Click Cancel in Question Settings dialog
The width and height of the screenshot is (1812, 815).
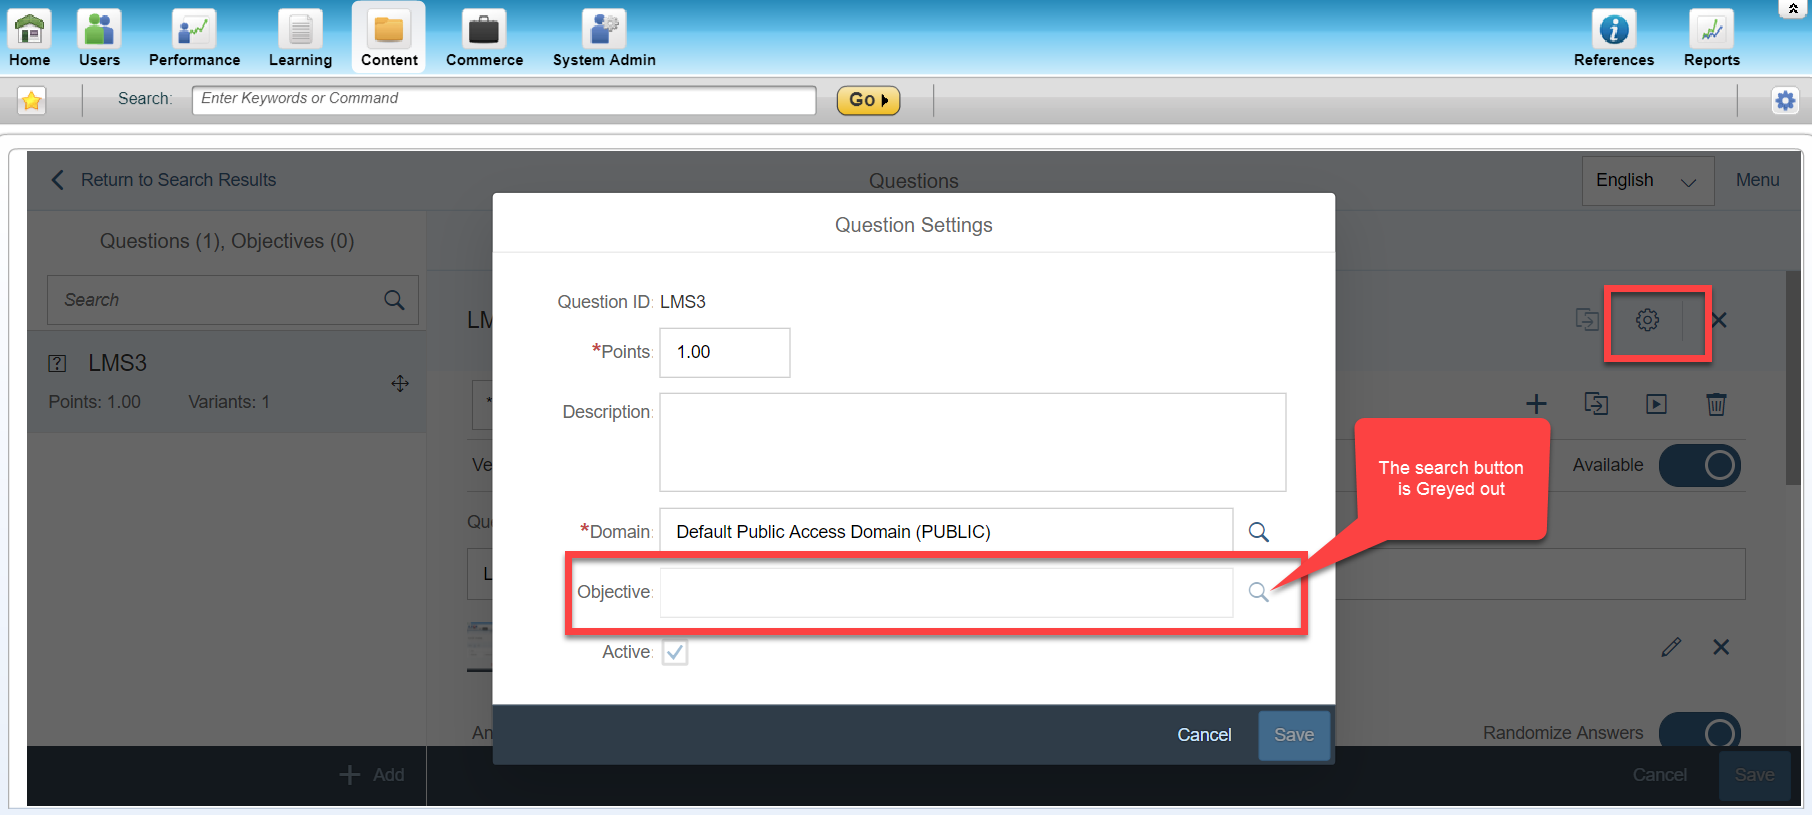[1204, 735]
